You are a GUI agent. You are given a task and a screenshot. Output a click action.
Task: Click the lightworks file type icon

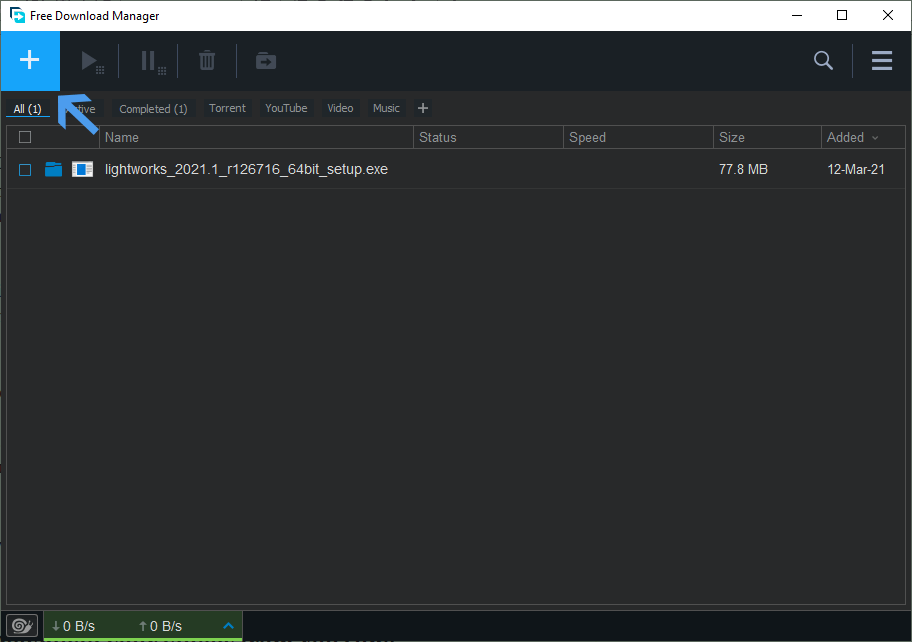tap(83, 169)
